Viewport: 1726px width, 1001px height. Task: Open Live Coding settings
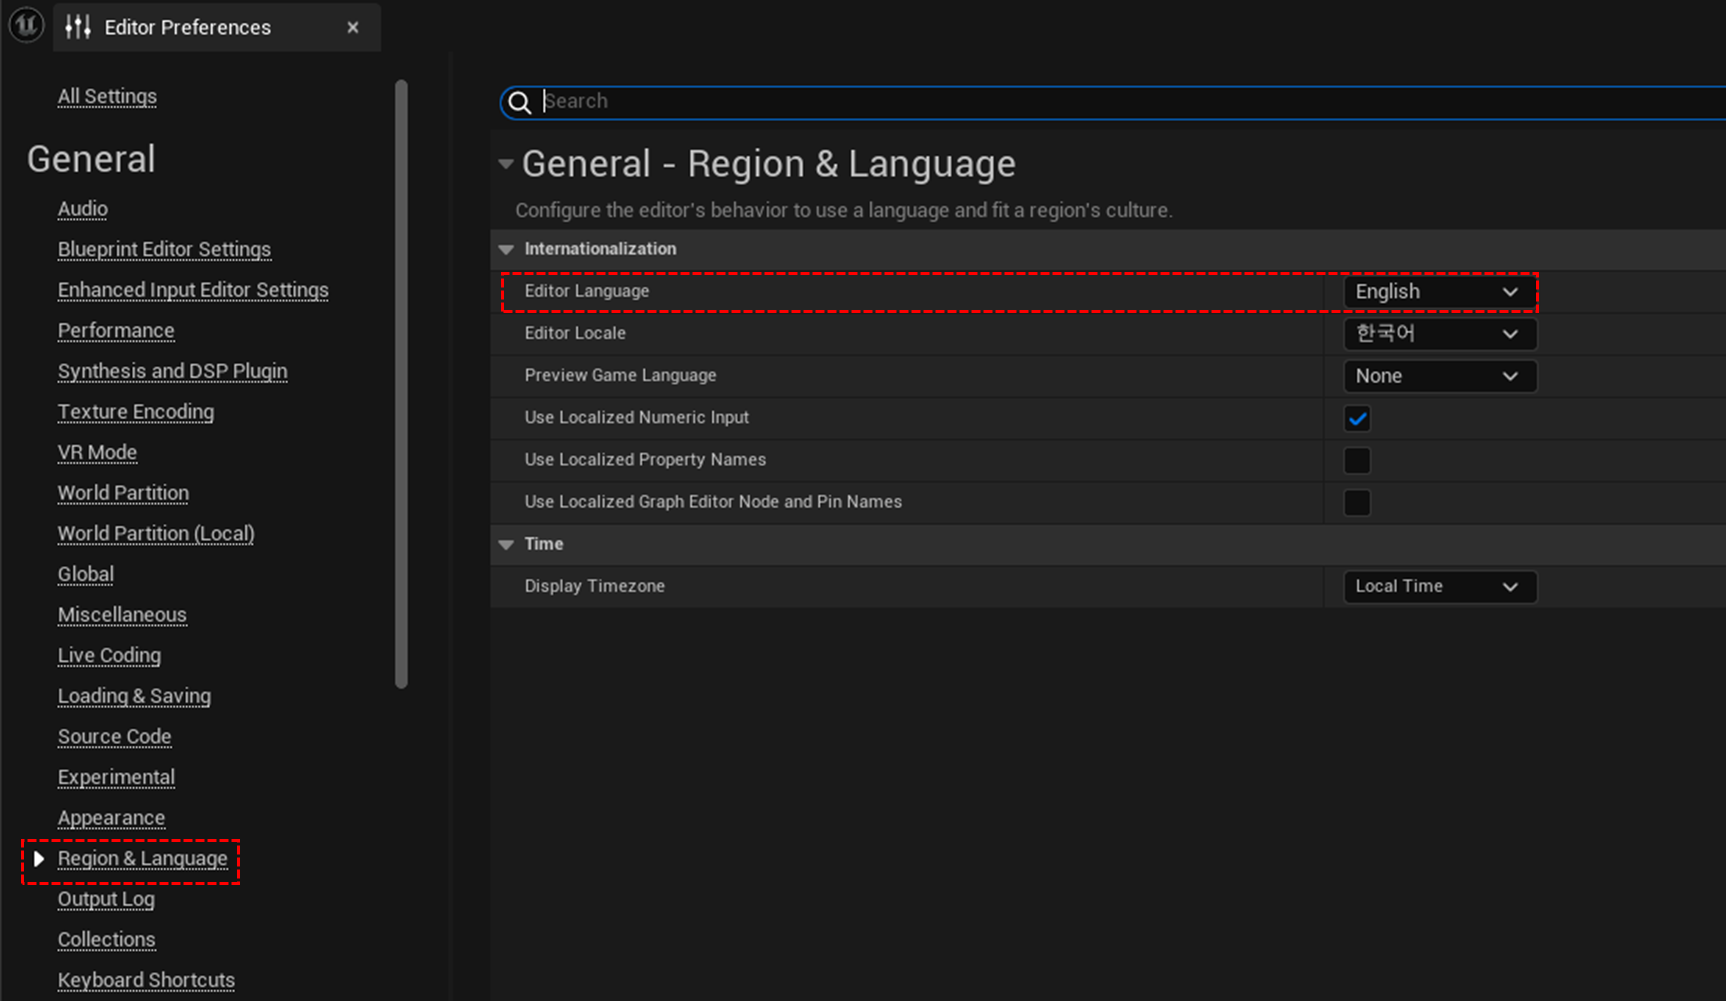pyautogui.click(x=109, y=656)
